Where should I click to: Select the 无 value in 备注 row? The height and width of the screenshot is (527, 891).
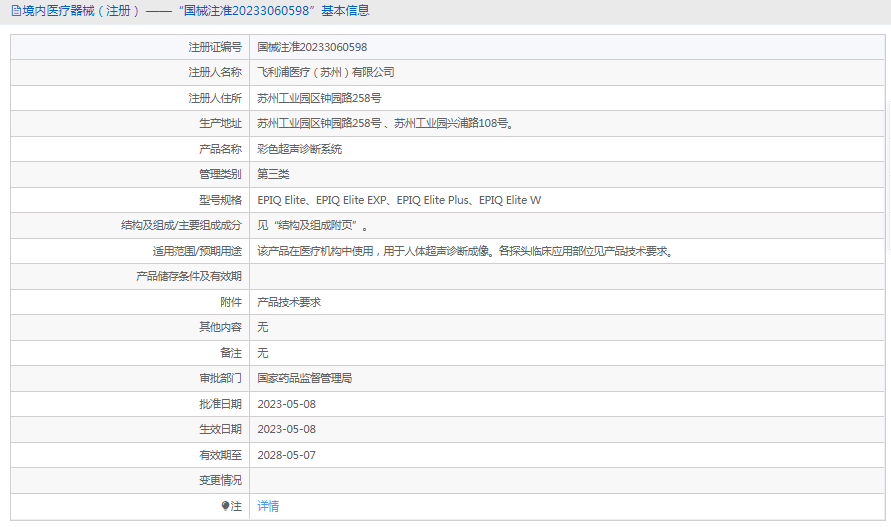[x=263, y=353]
